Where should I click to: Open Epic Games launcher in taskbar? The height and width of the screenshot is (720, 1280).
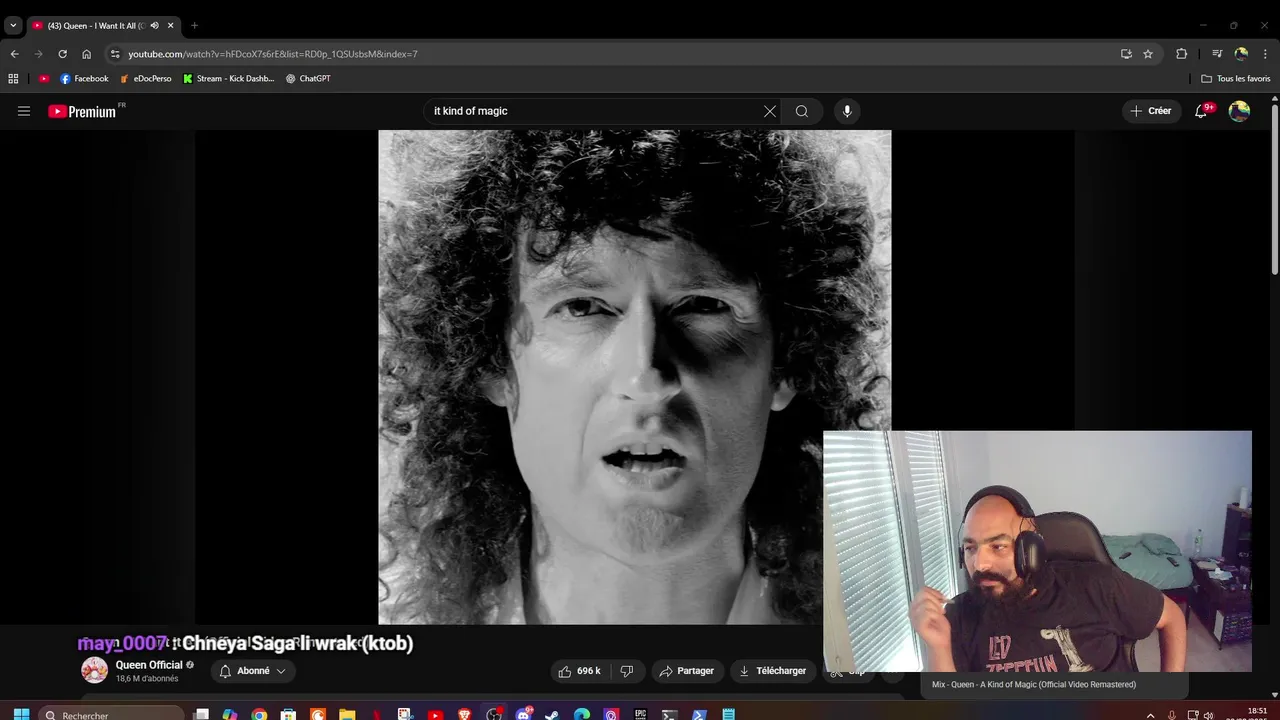click(640, 715)
